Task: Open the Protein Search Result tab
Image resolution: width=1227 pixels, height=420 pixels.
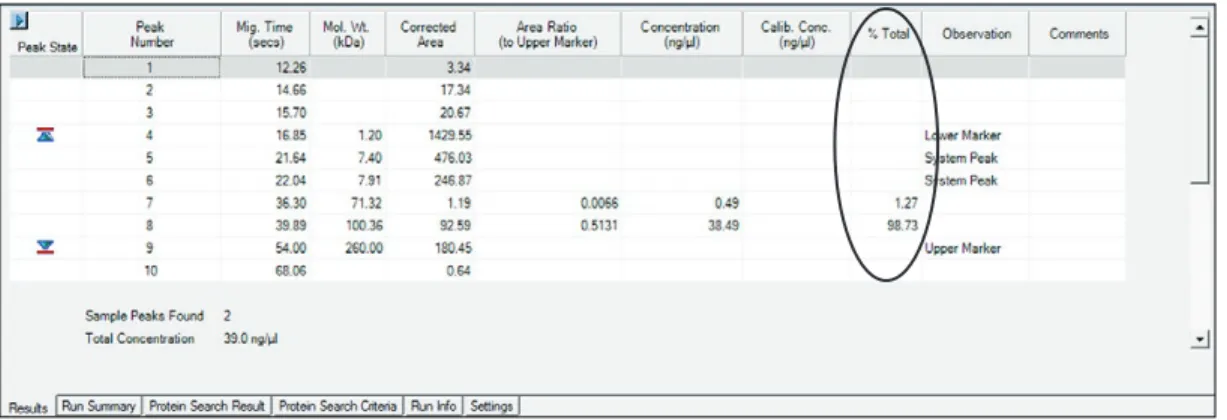Action: 207,406
